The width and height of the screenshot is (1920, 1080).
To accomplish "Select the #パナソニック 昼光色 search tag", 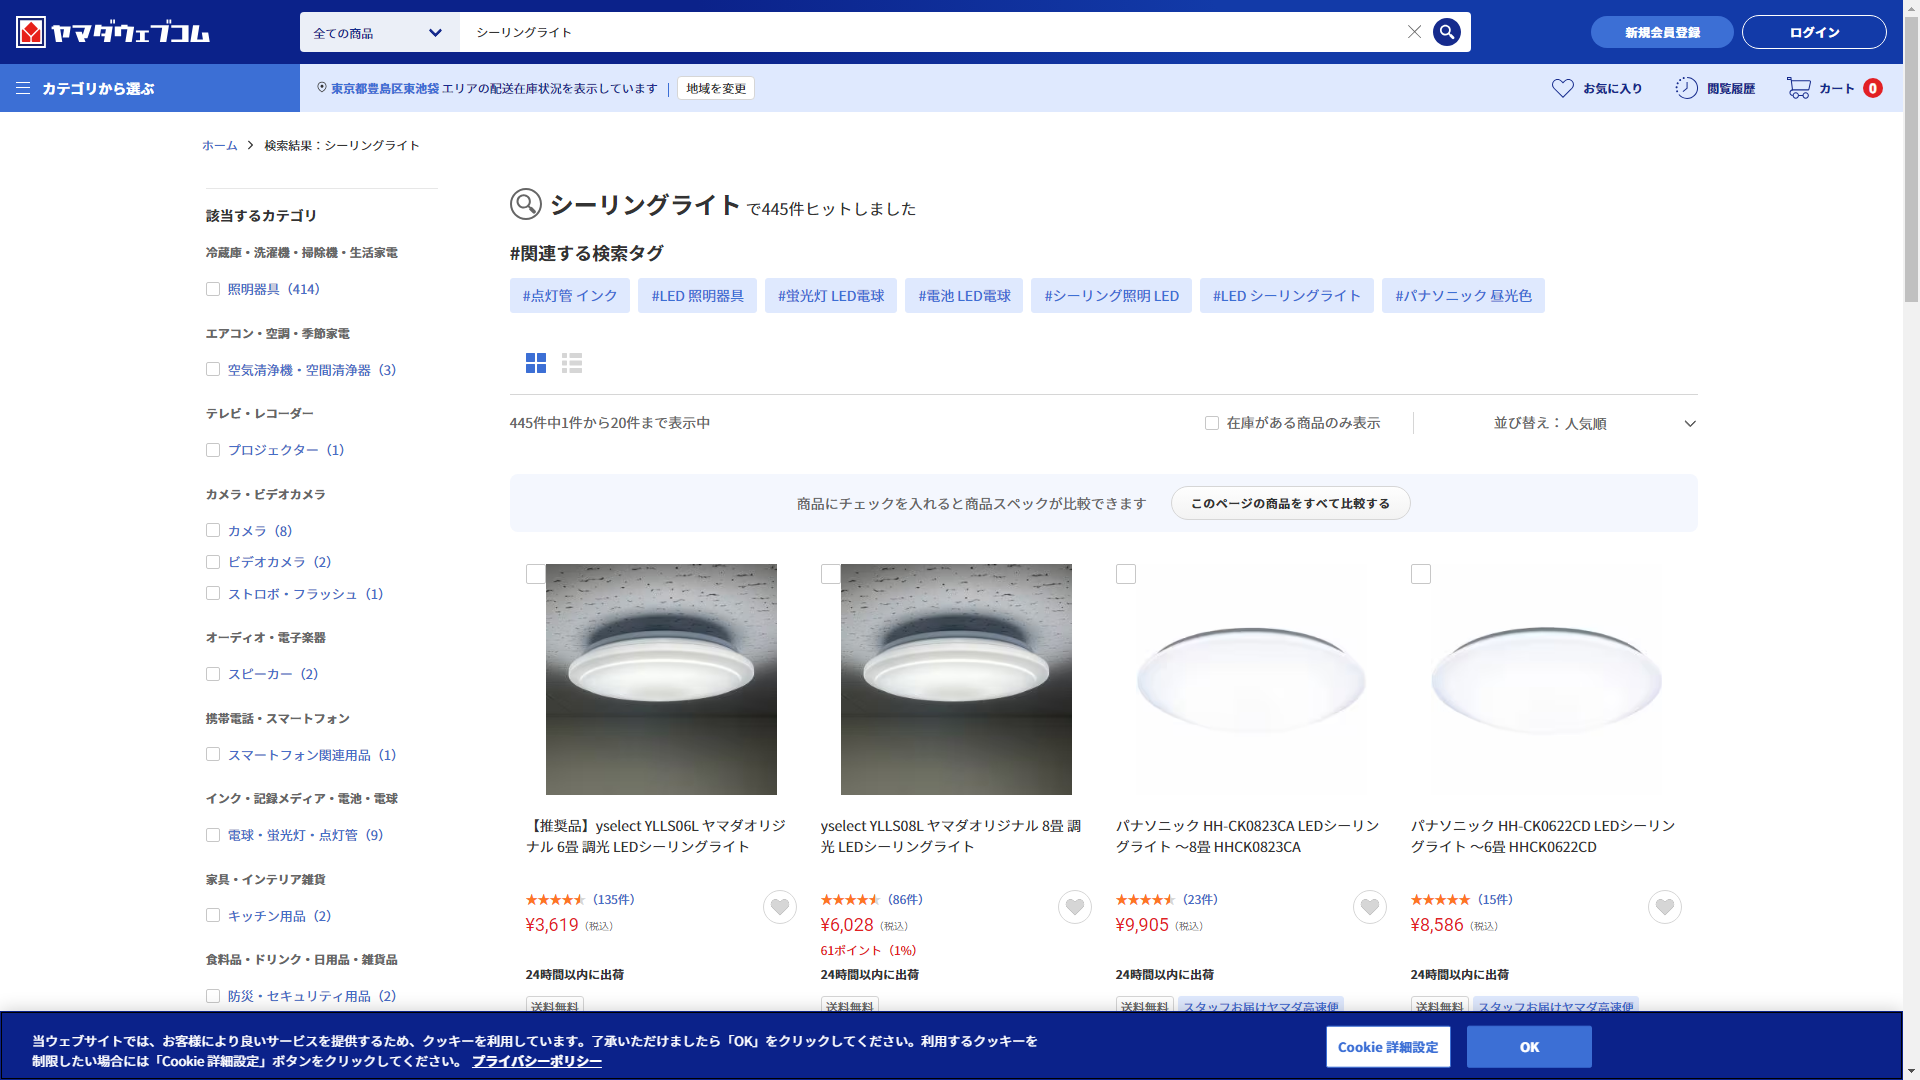I will click(x=1462, y=296).
